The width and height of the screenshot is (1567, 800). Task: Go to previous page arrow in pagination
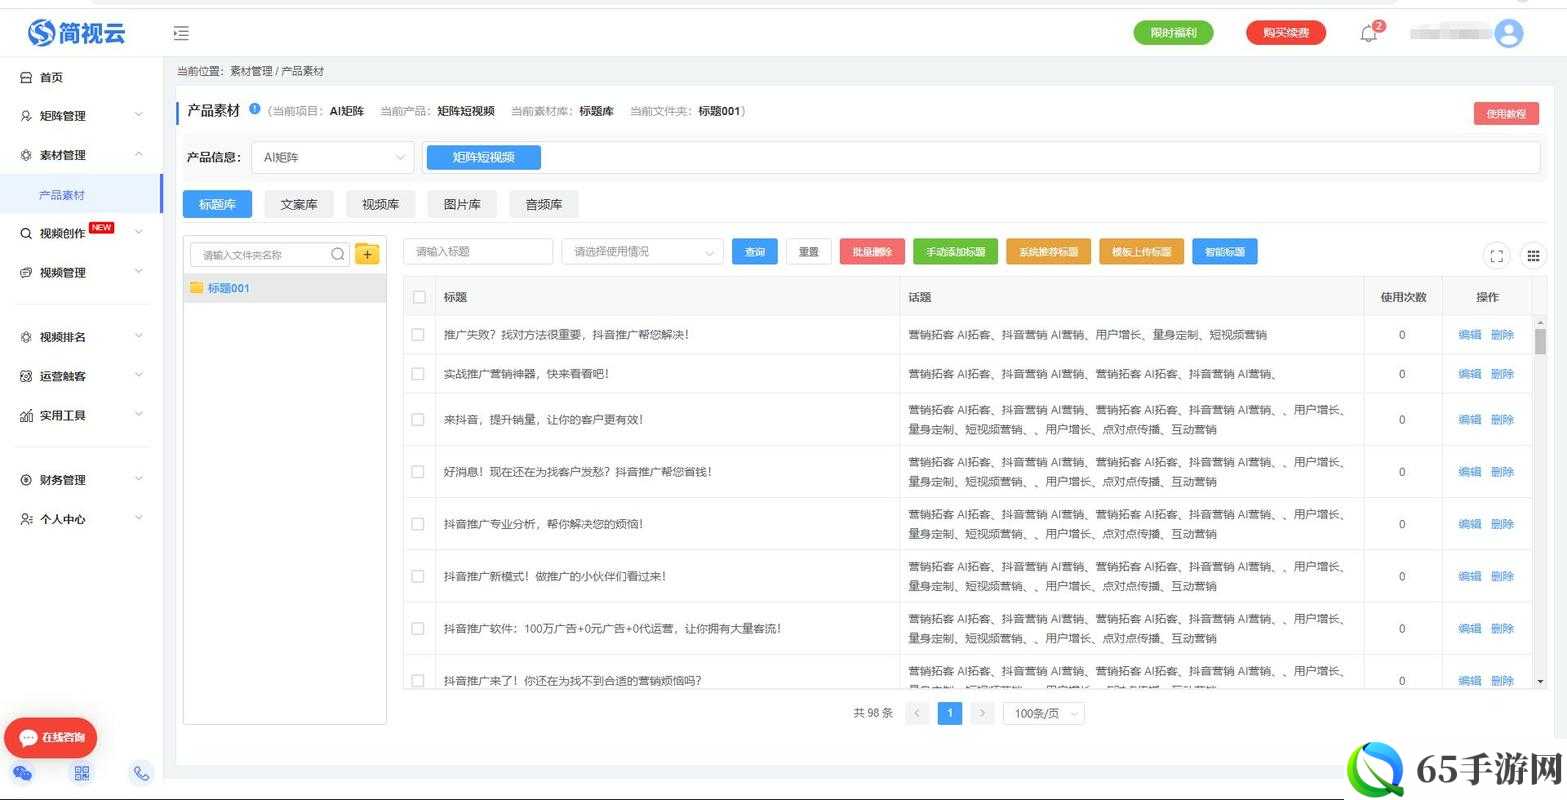pos(917,713)
